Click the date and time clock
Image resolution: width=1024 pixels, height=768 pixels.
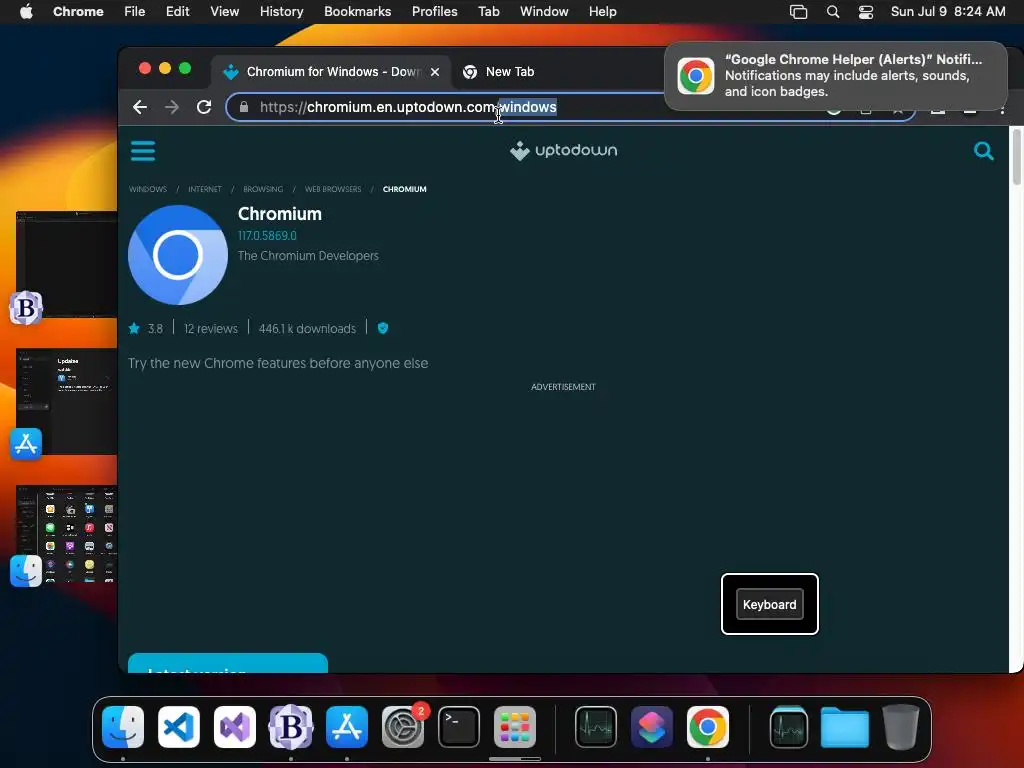coord(948,12)
